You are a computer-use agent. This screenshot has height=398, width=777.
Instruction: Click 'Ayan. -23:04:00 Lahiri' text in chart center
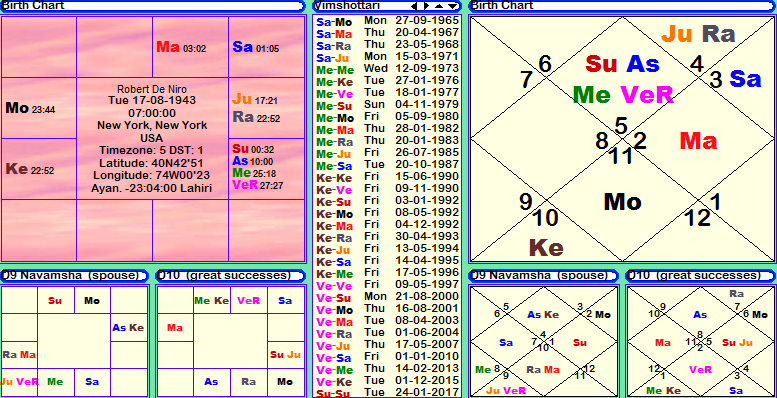[152, 188]
